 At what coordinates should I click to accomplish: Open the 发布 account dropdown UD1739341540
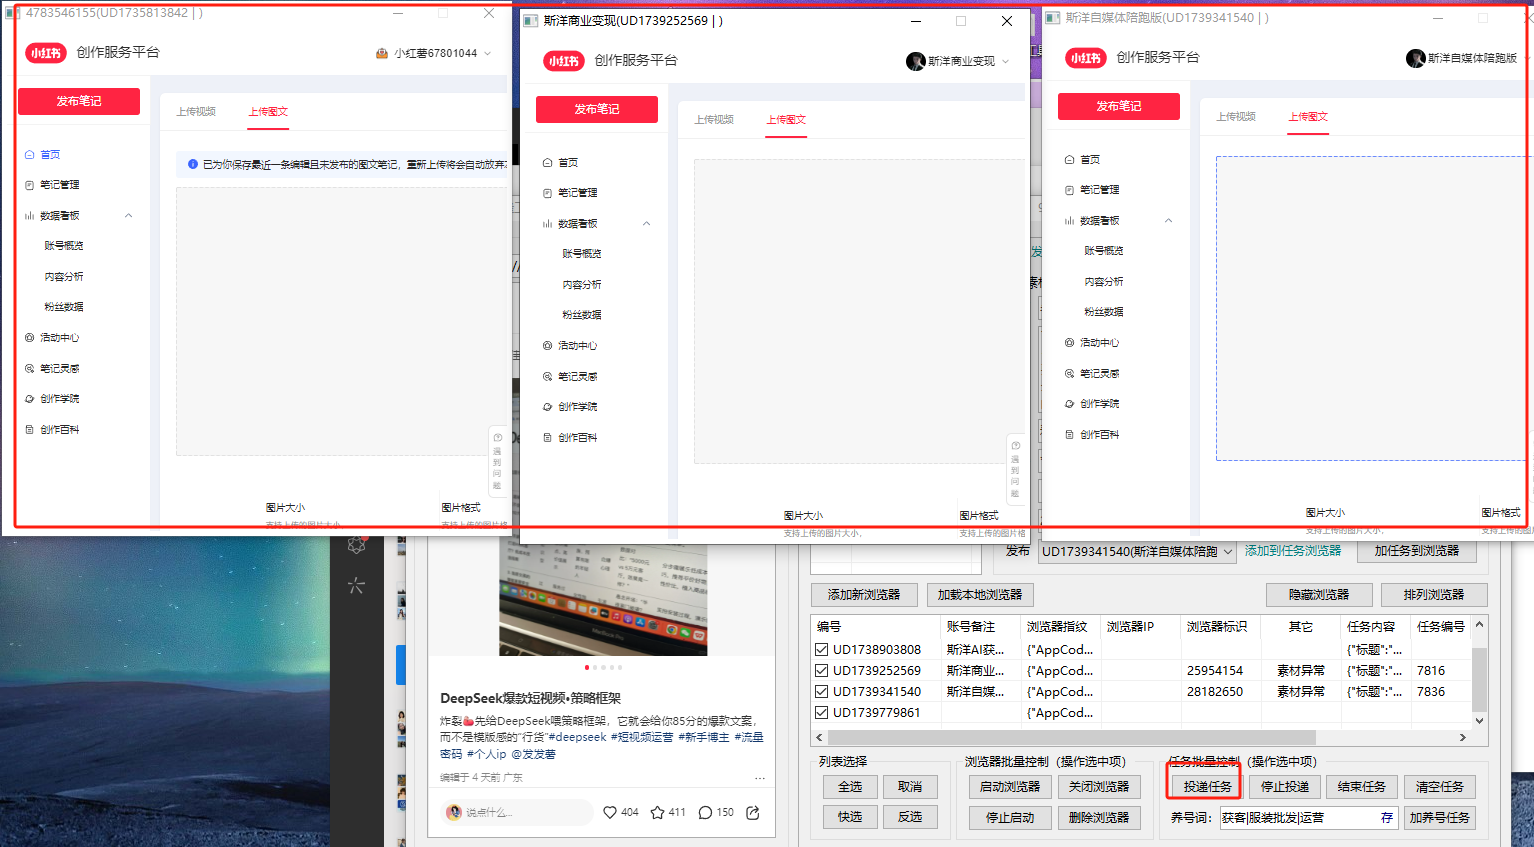tap(1227, 552)
